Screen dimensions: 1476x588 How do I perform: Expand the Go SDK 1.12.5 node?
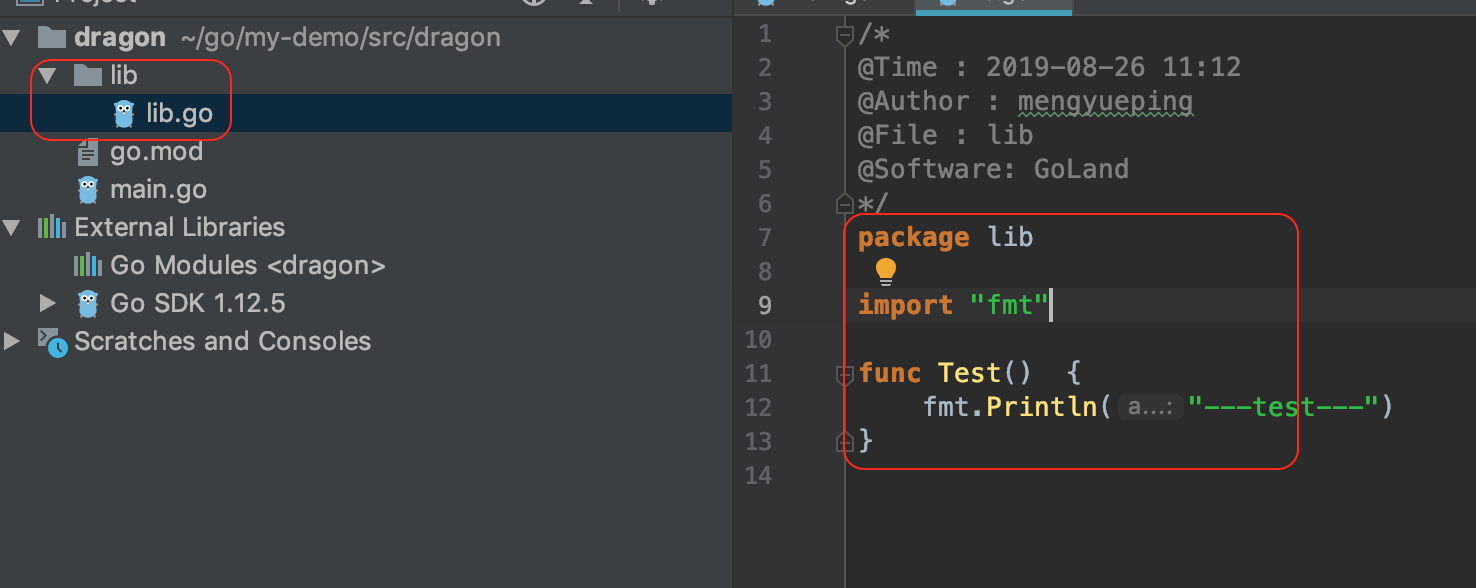[47, 304]
